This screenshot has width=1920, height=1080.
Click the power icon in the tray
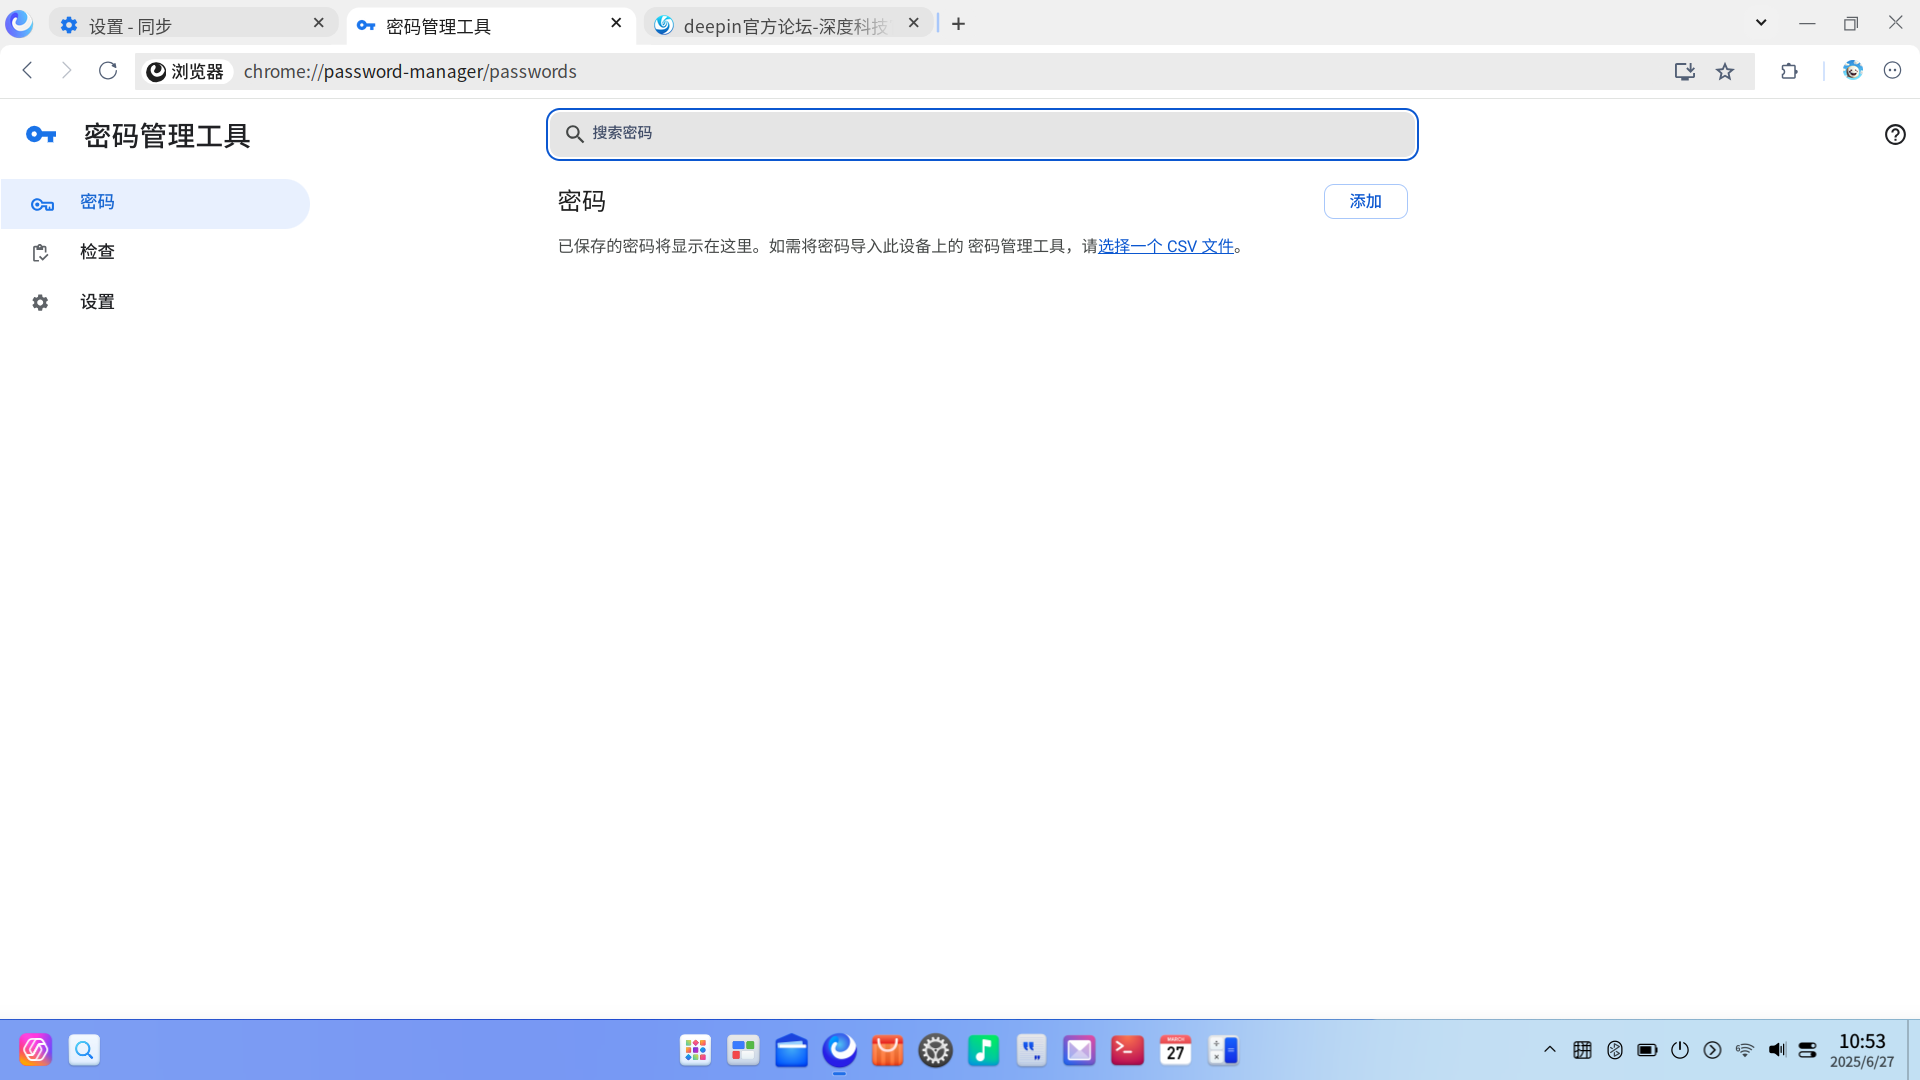pyautogui.click(x=1680, y=1050)
